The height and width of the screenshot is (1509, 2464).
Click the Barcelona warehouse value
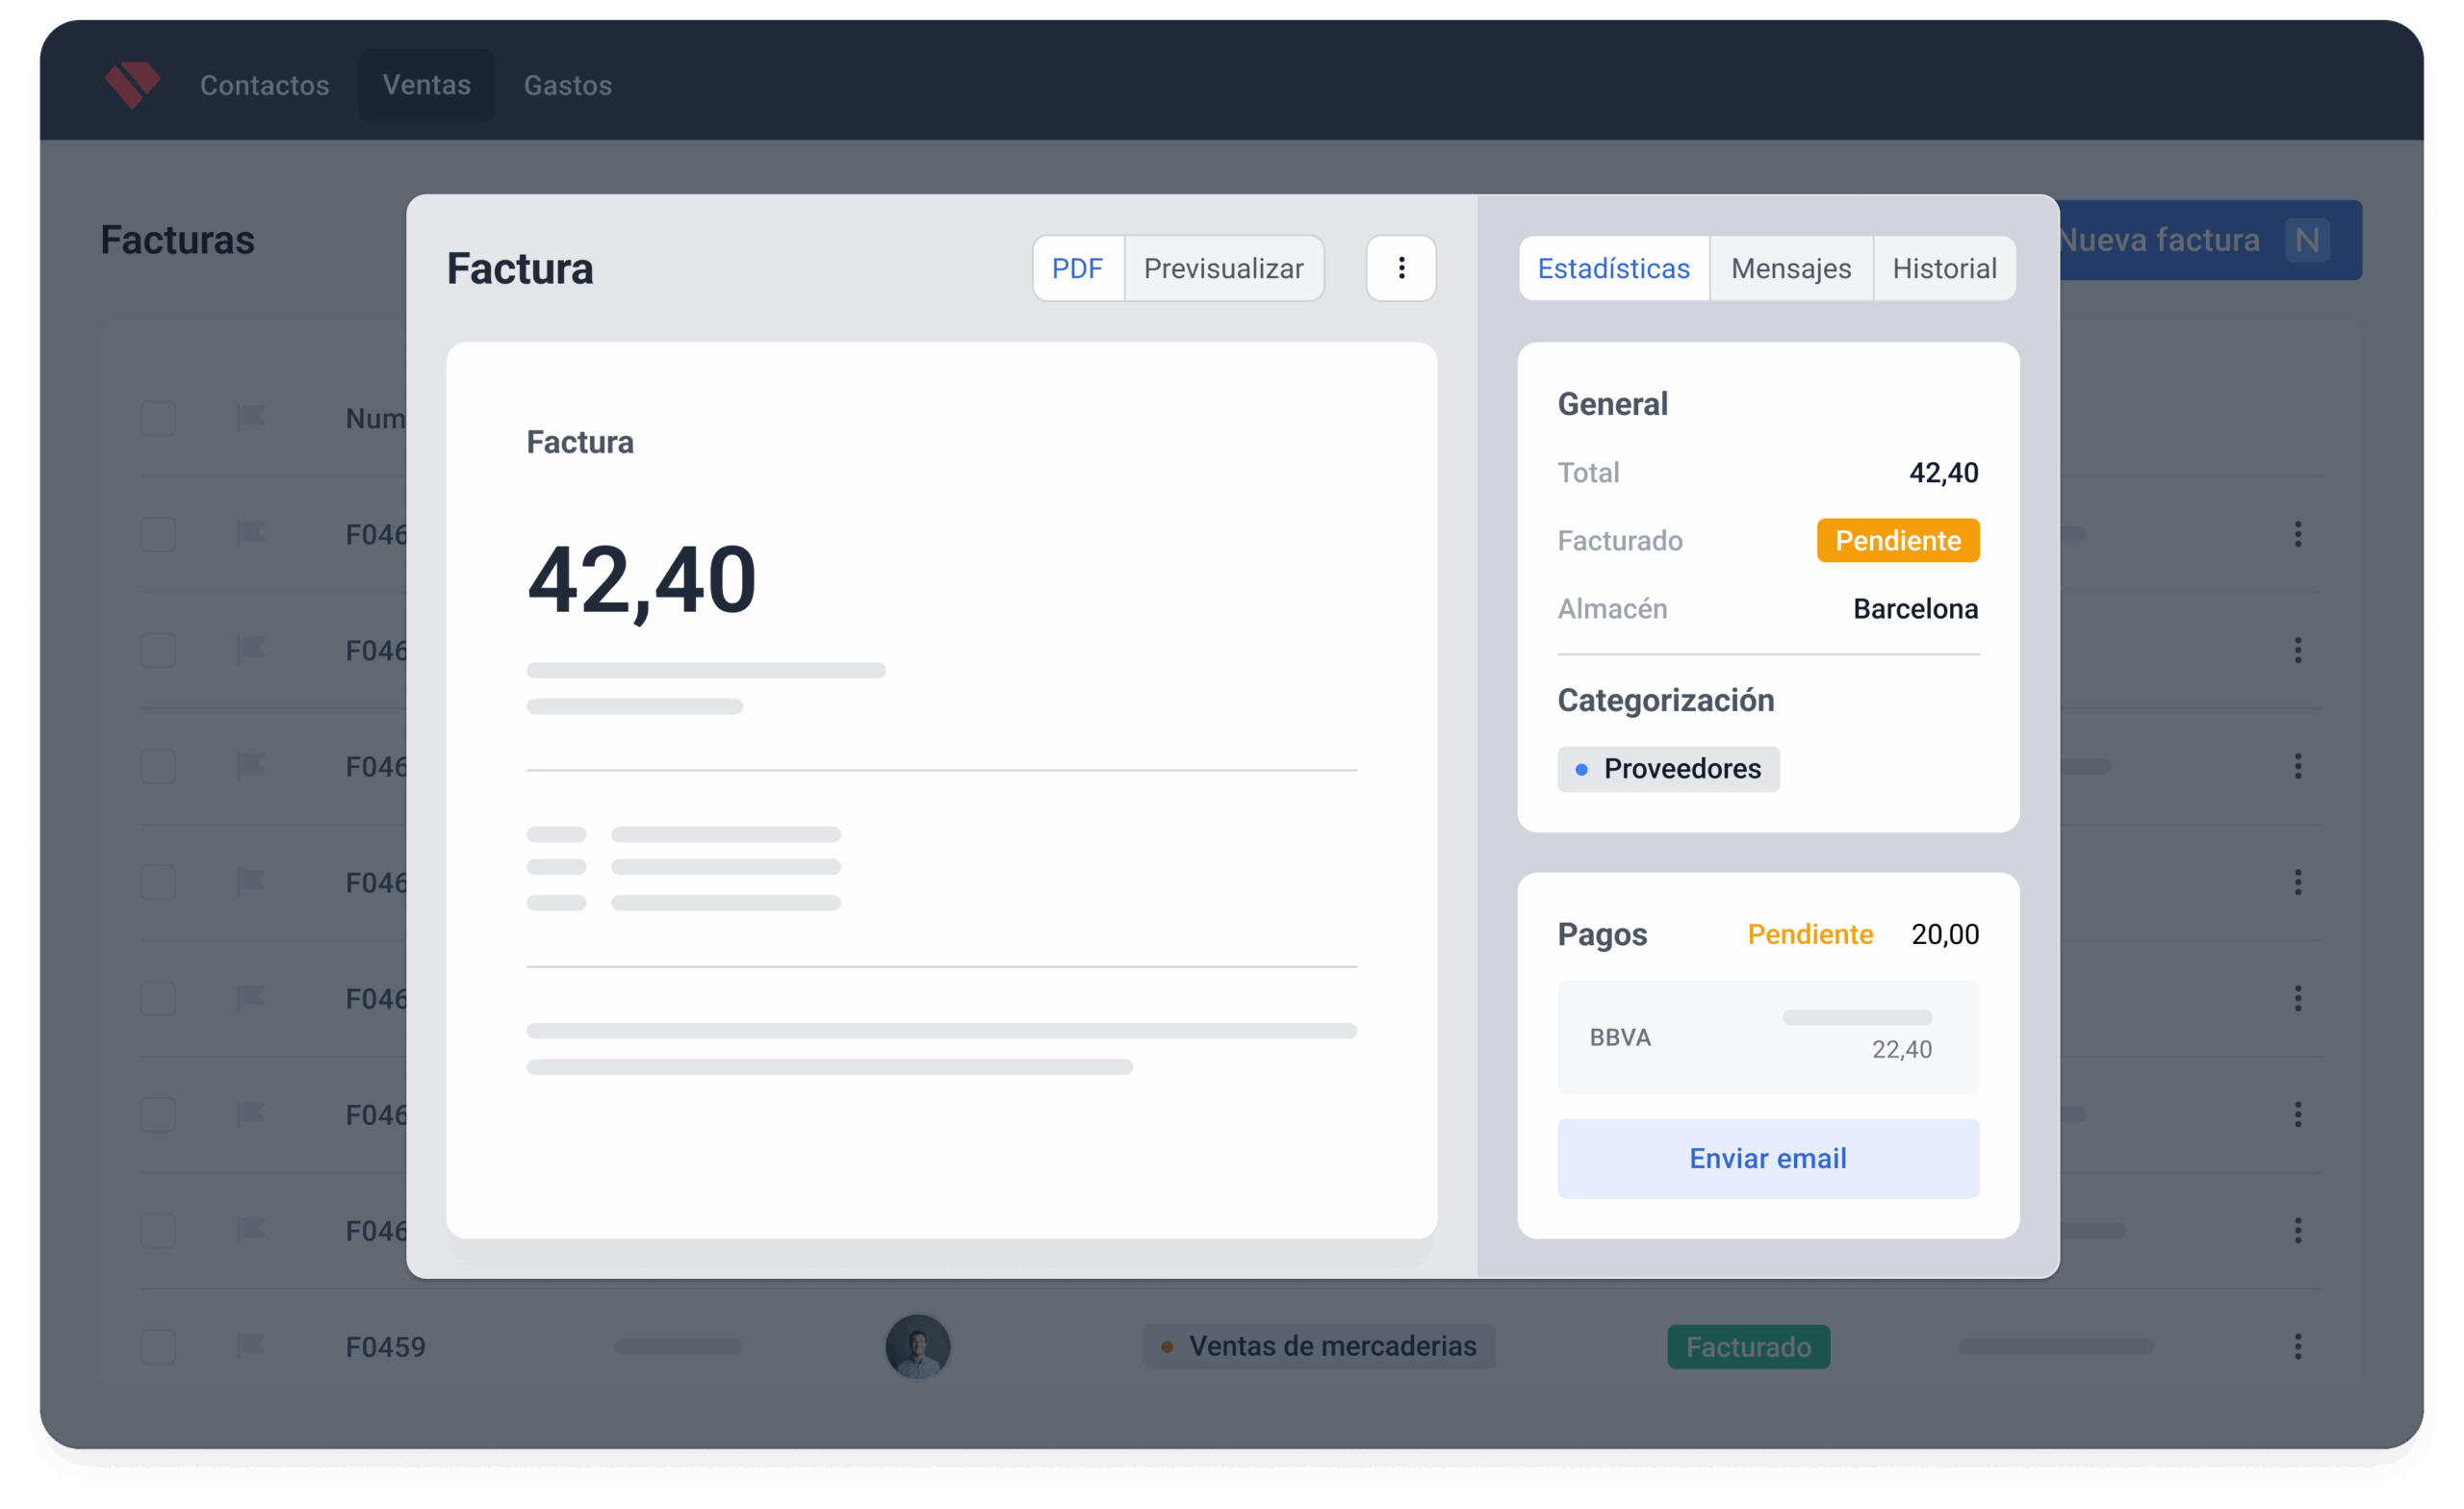(1915, 609)
